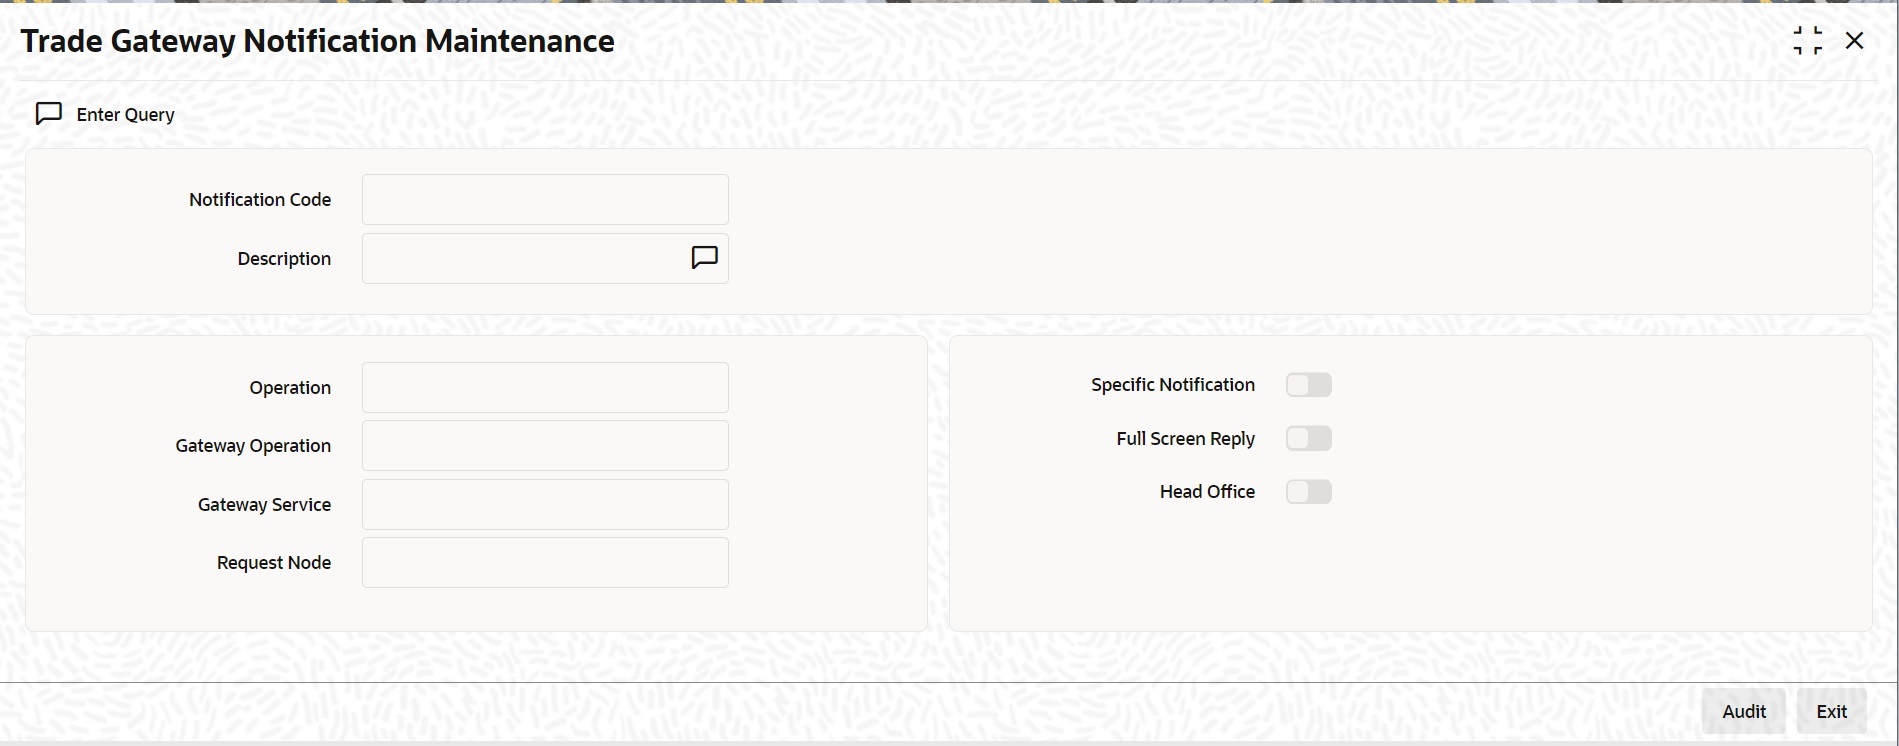The image size is (1899, 746).
Task: Turn on the Head Office switch
Action: tap(1309, 492)
